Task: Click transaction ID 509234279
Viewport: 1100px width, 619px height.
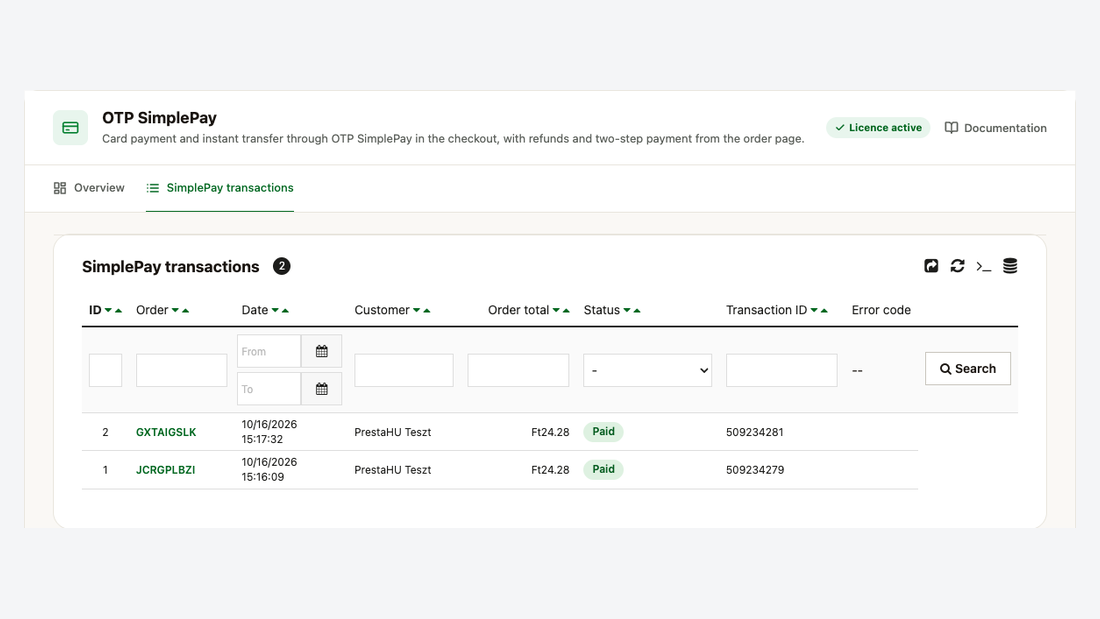Action: [755, 470]
